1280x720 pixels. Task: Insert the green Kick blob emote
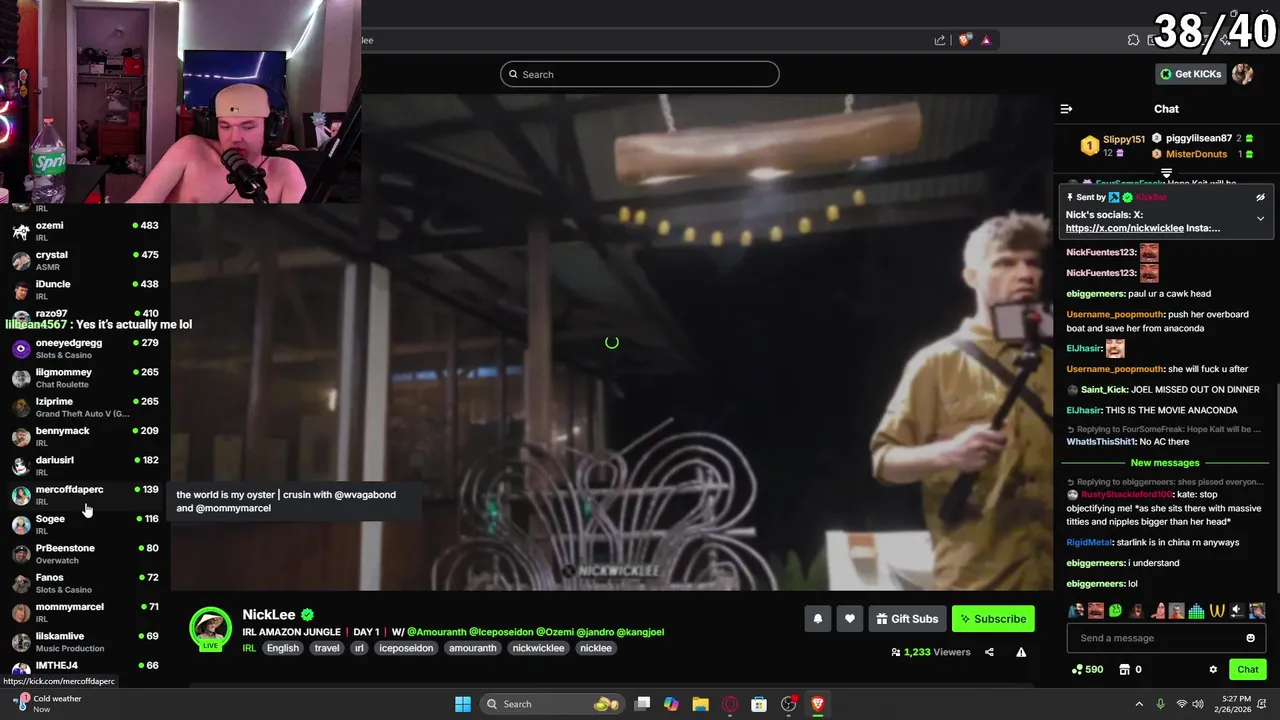1116,611
